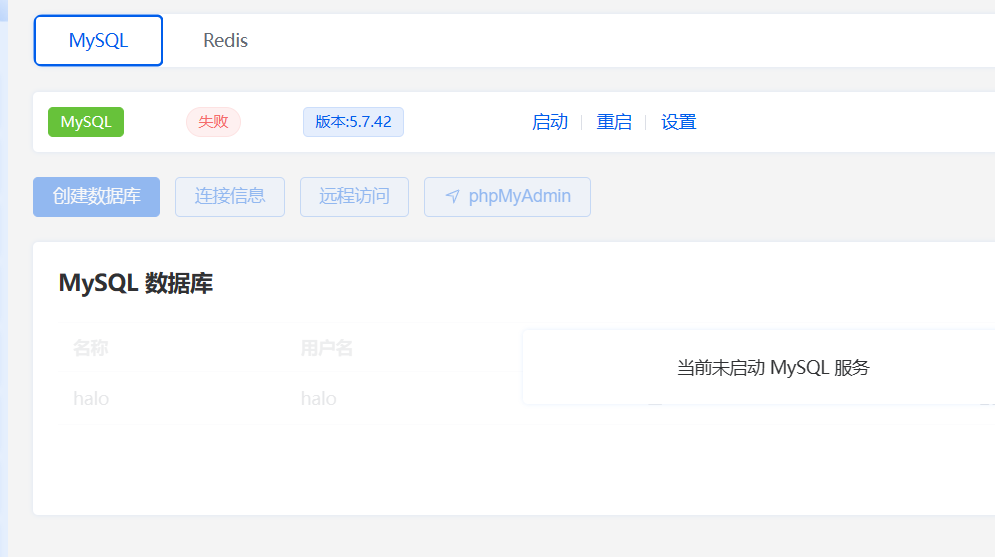
Task: Click the 名称 column header
Action: 91,348
